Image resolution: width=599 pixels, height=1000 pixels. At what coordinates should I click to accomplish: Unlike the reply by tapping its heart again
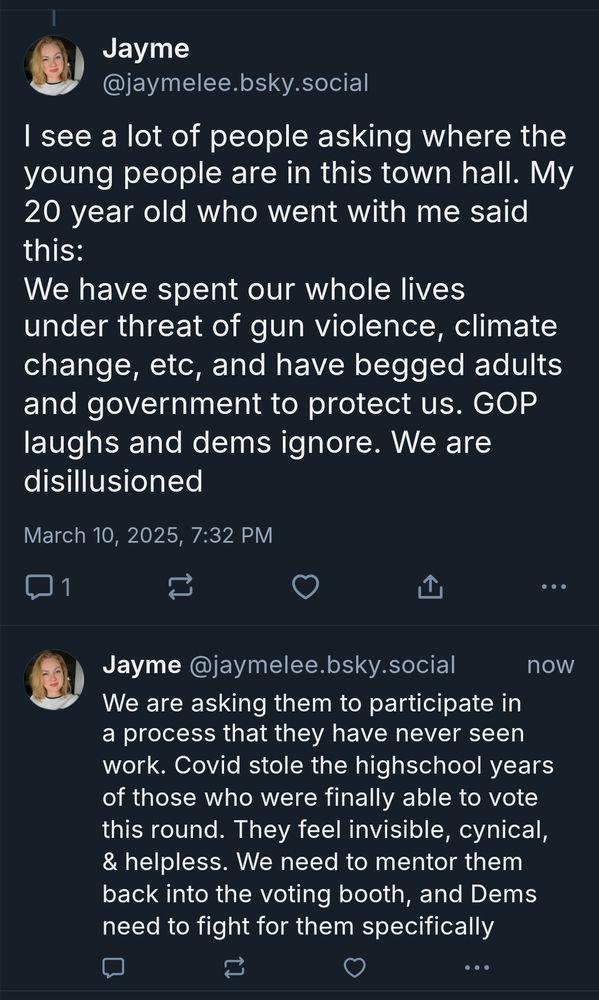tap(353, 967)
